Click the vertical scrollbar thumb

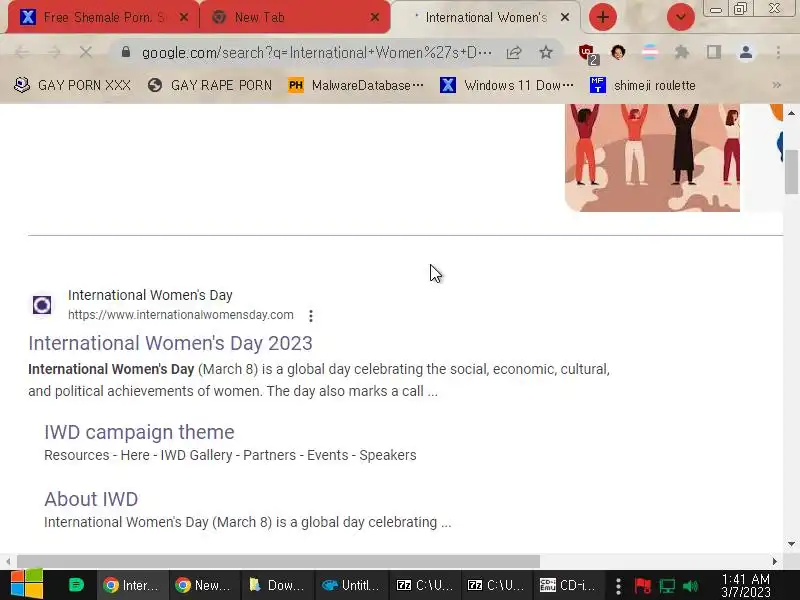(x=791, y=172)
